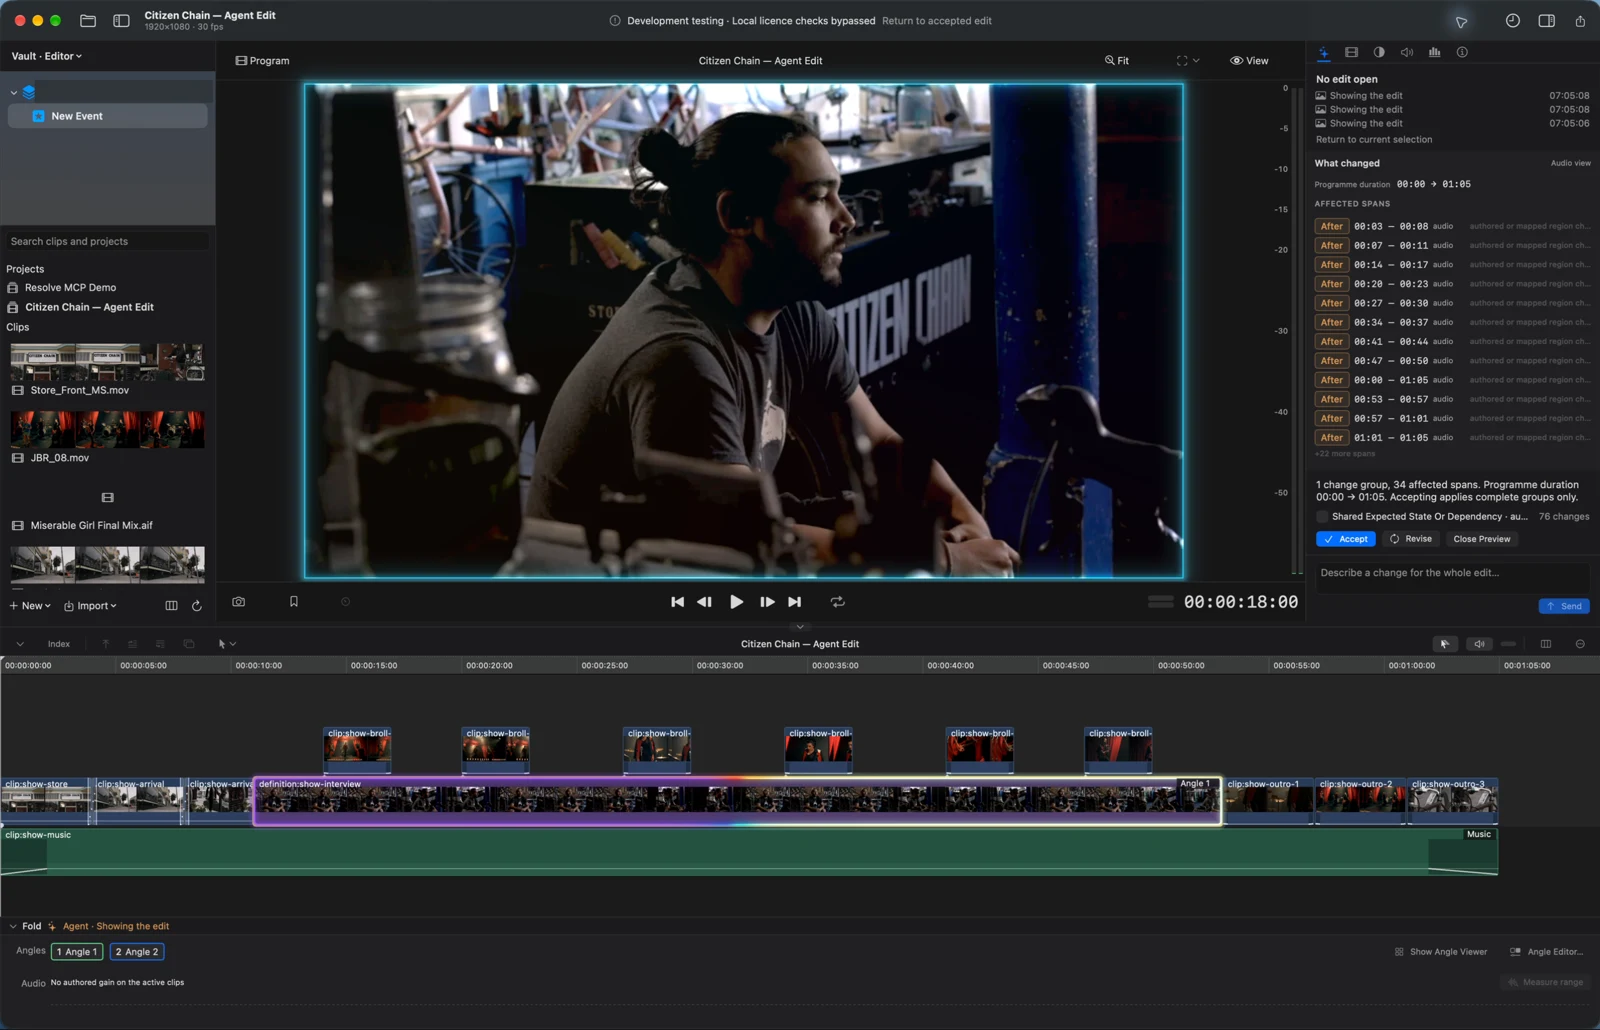Open the View options menu
The height and width of the screenshot is (1030, 1600).
(x=1249, y=61)
